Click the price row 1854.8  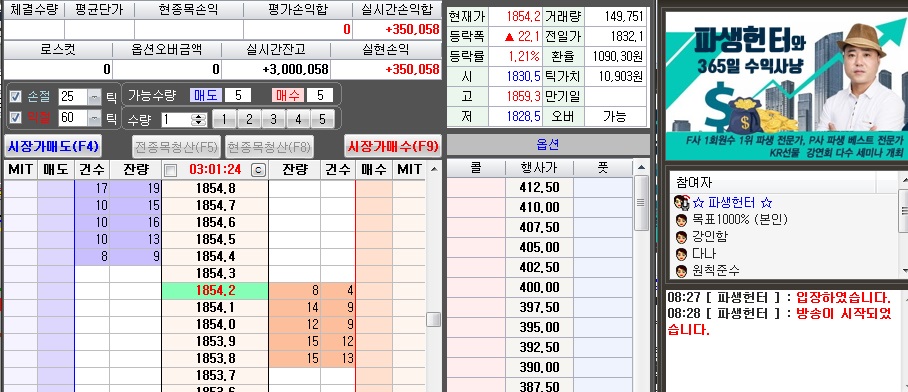tap(215, 189)
